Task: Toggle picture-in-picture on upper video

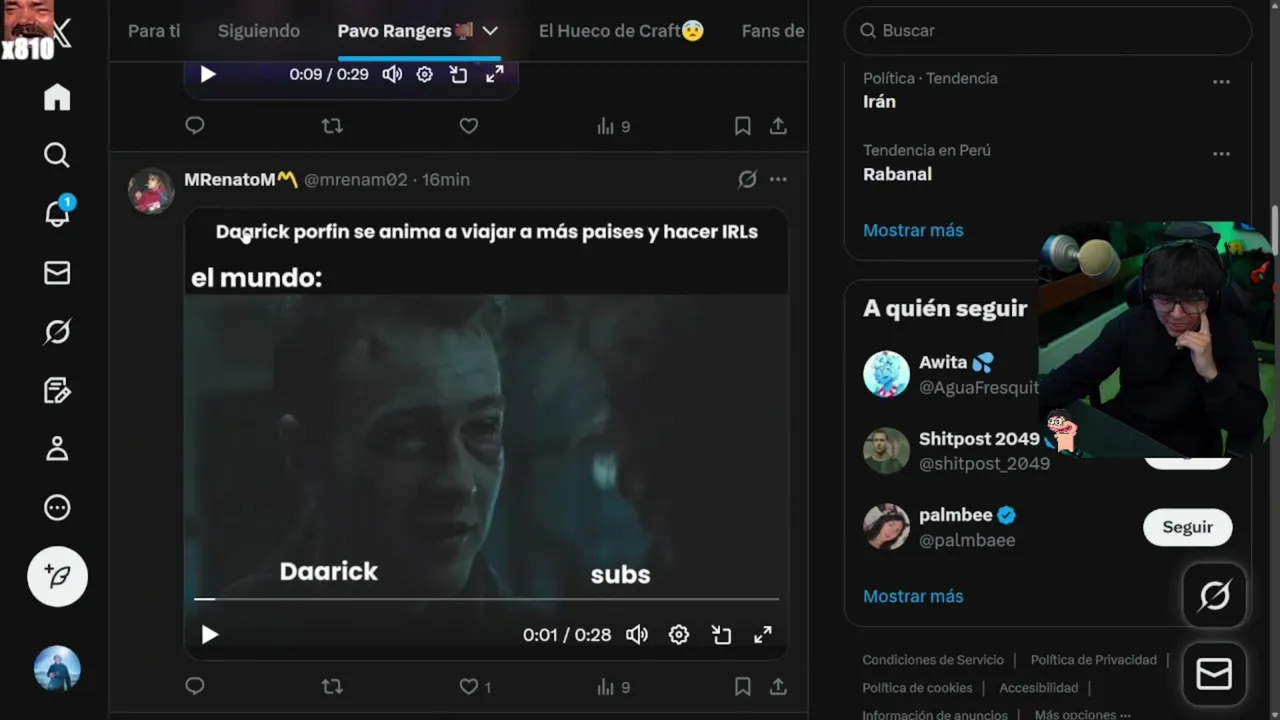Action: (458, 74)
